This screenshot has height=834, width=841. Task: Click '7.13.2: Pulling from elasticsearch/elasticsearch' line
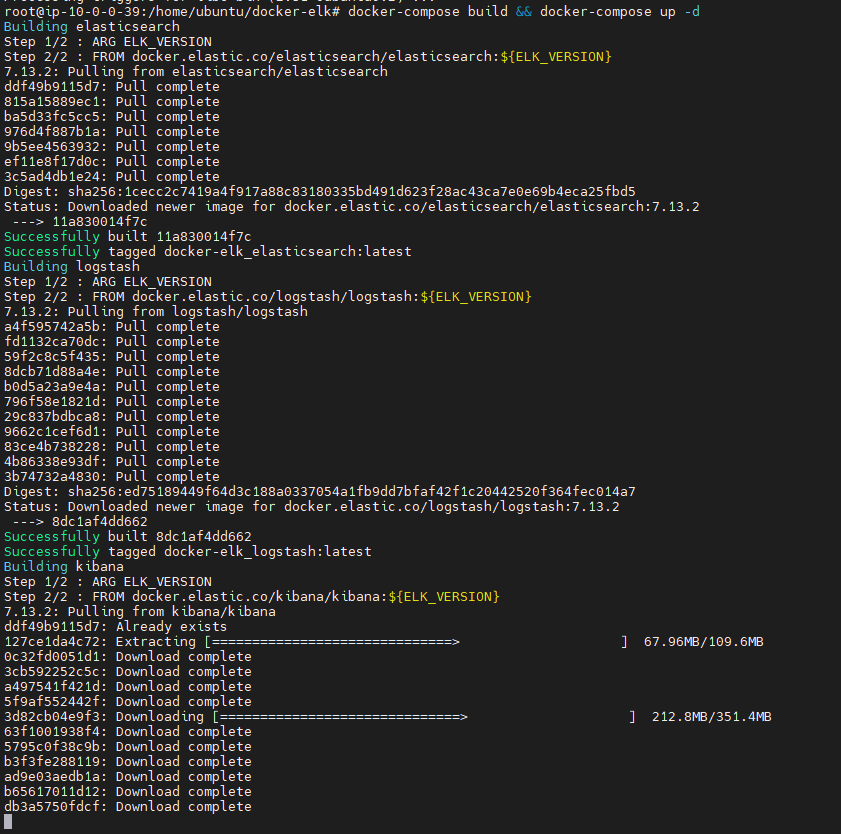pos(196,71)
